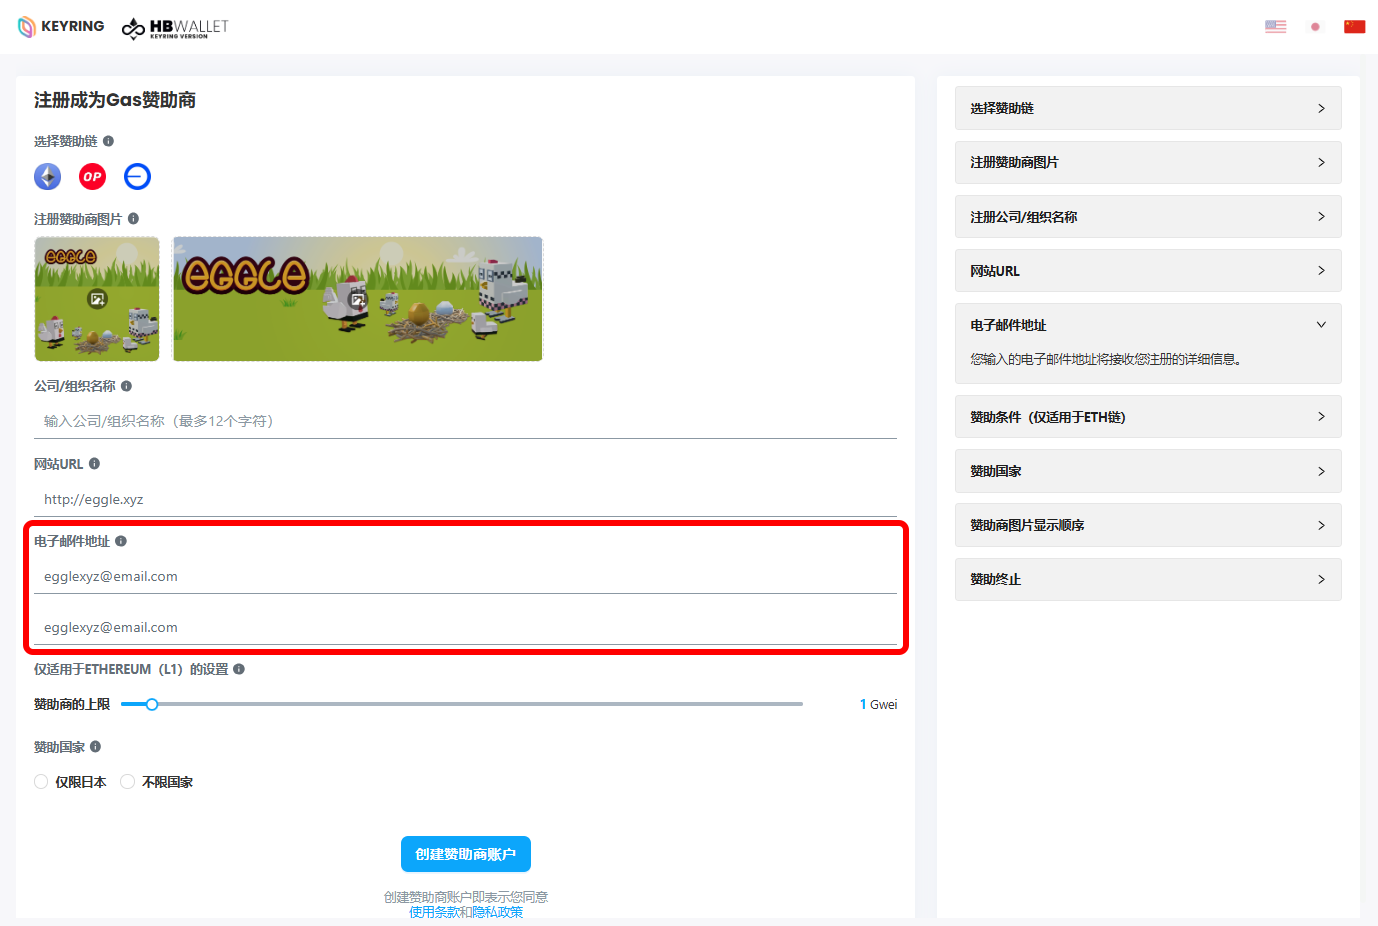Select the Ethereum chain icon
The height and width of the screenshot is (926, 1378).
(47, 177)
